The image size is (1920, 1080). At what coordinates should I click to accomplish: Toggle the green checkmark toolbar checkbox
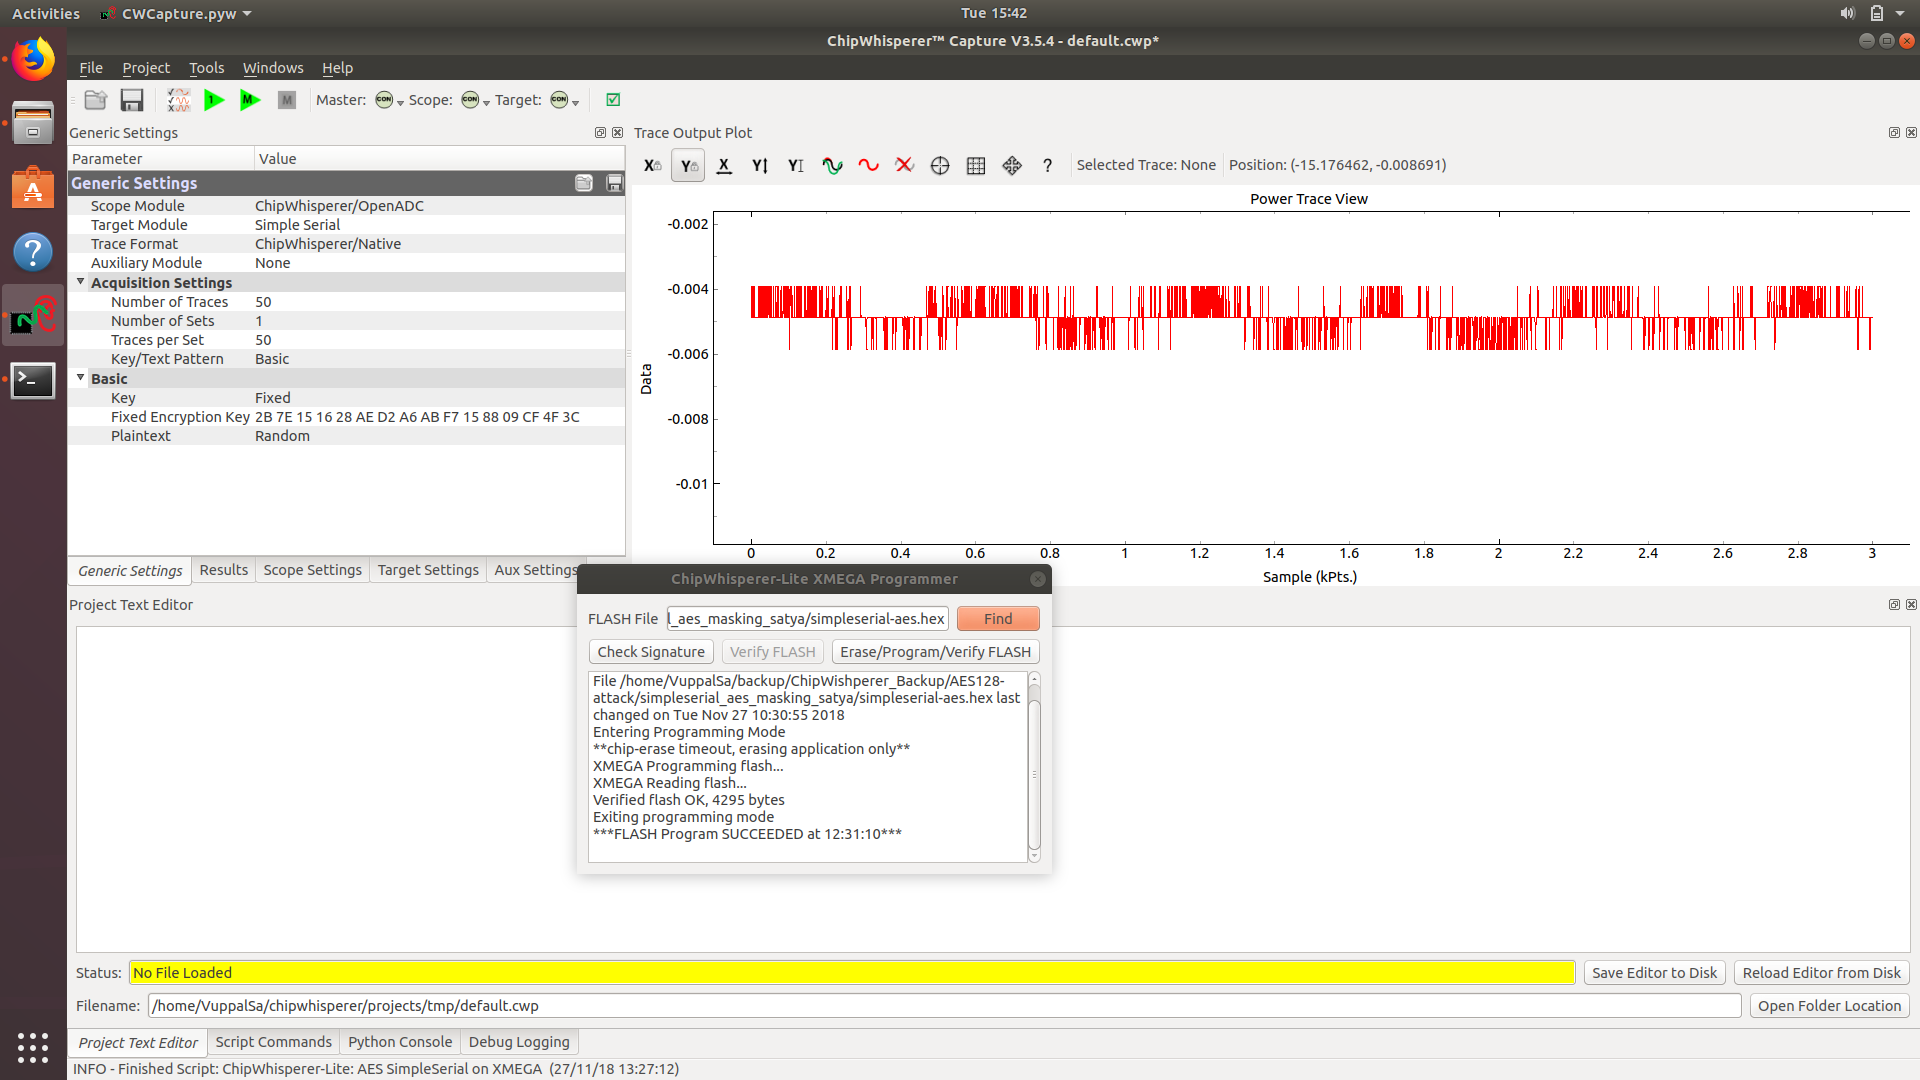click(x=613, y=99)
